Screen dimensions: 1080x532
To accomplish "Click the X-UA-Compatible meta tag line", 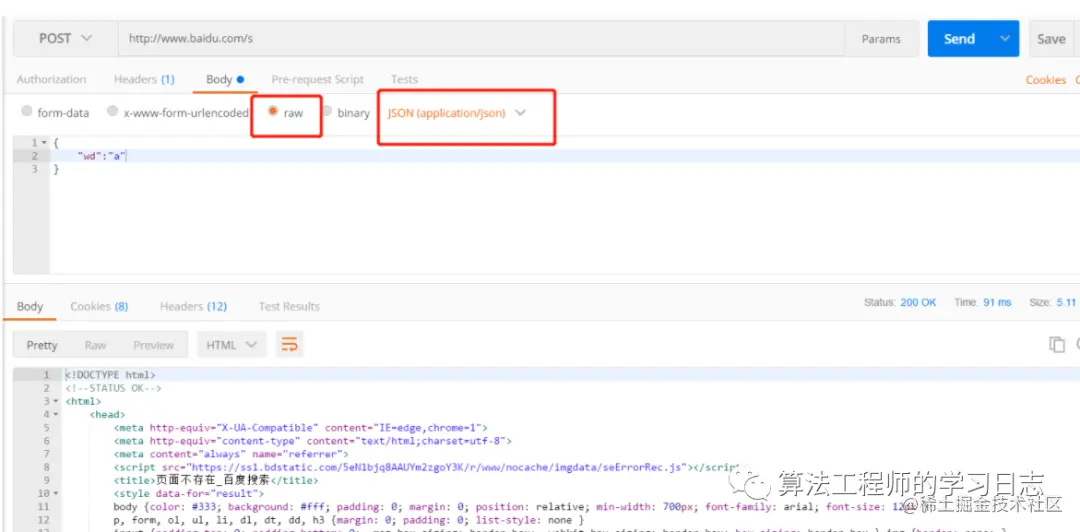I will pos(301,428).
